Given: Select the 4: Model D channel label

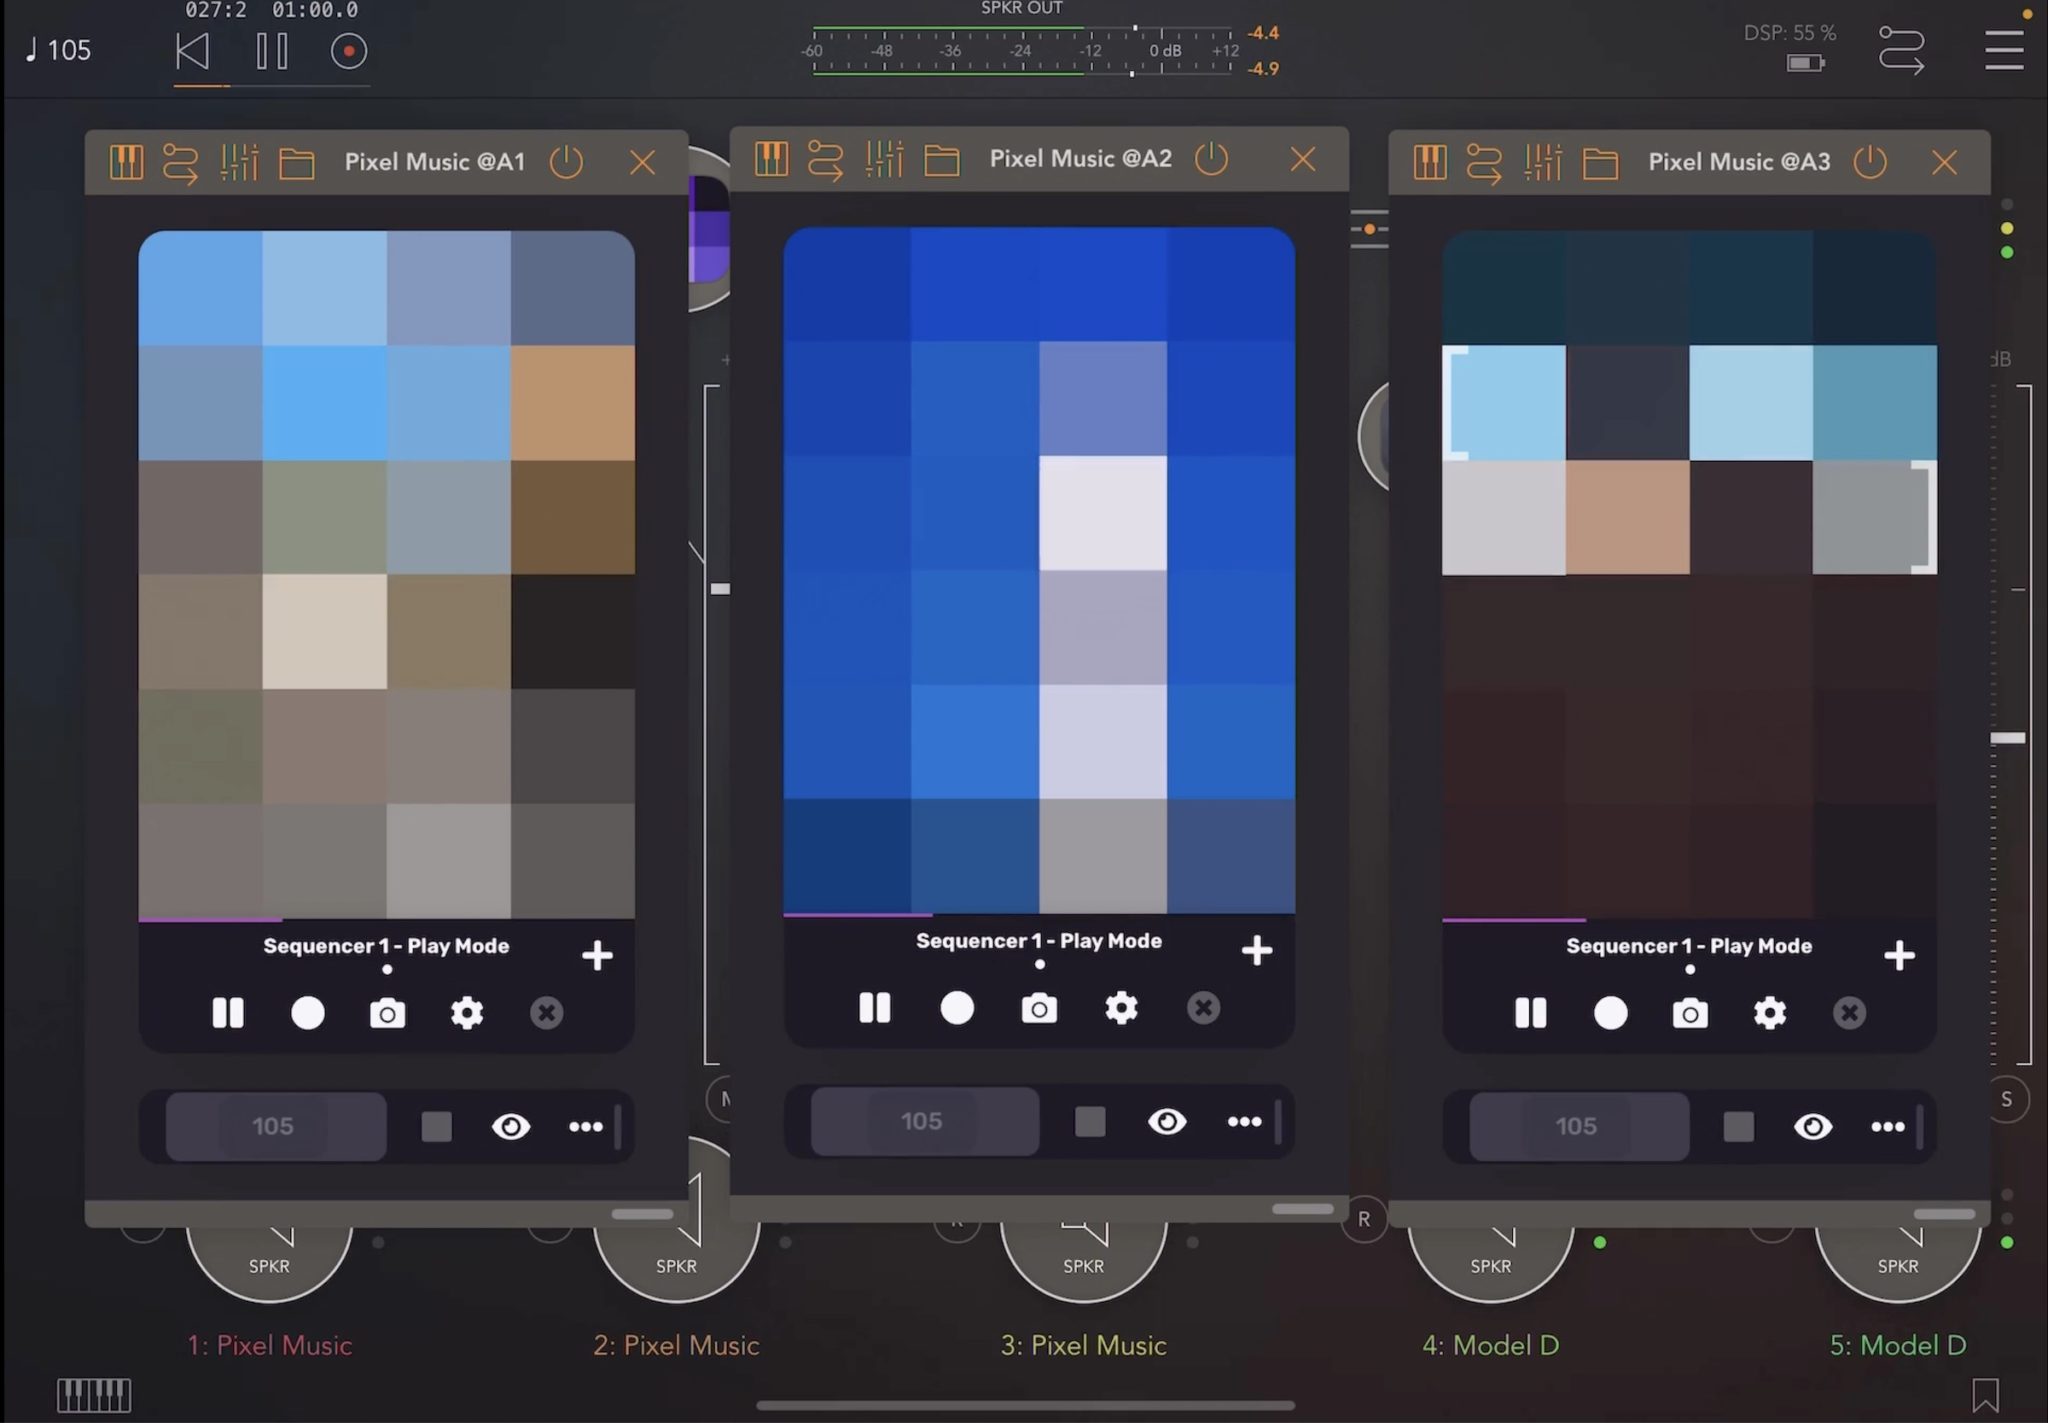Looking at the screenshot, I should coord(1489,1345).
